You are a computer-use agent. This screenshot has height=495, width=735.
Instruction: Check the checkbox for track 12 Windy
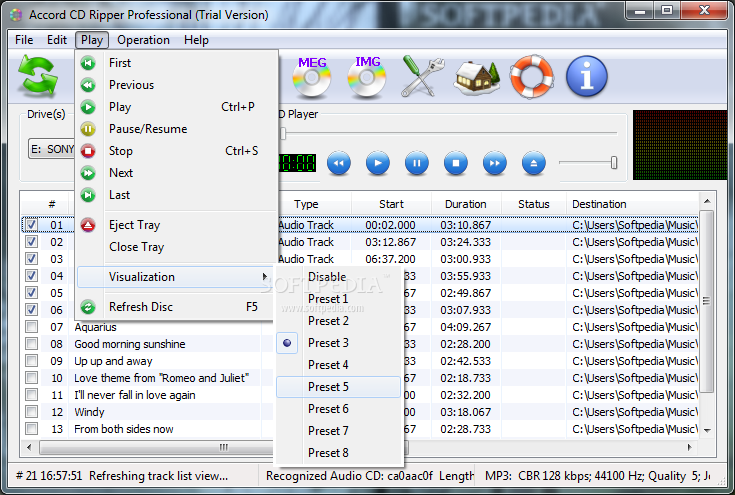(31, 412)
